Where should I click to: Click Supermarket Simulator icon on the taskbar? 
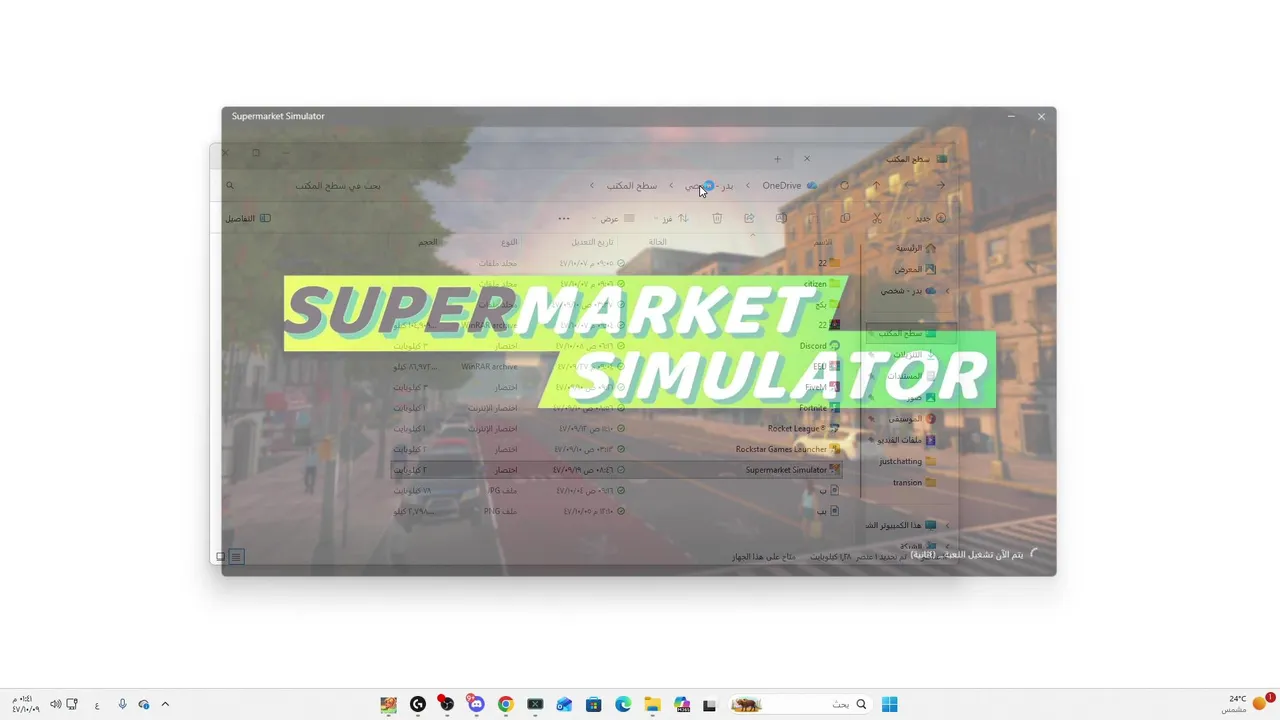389,704
